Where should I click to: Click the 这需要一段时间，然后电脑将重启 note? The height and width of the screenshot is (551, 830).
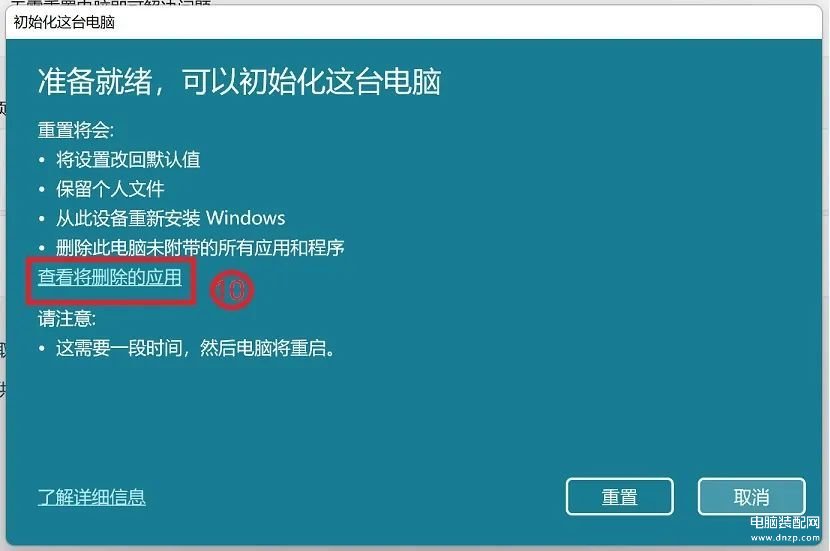point(195,348)
